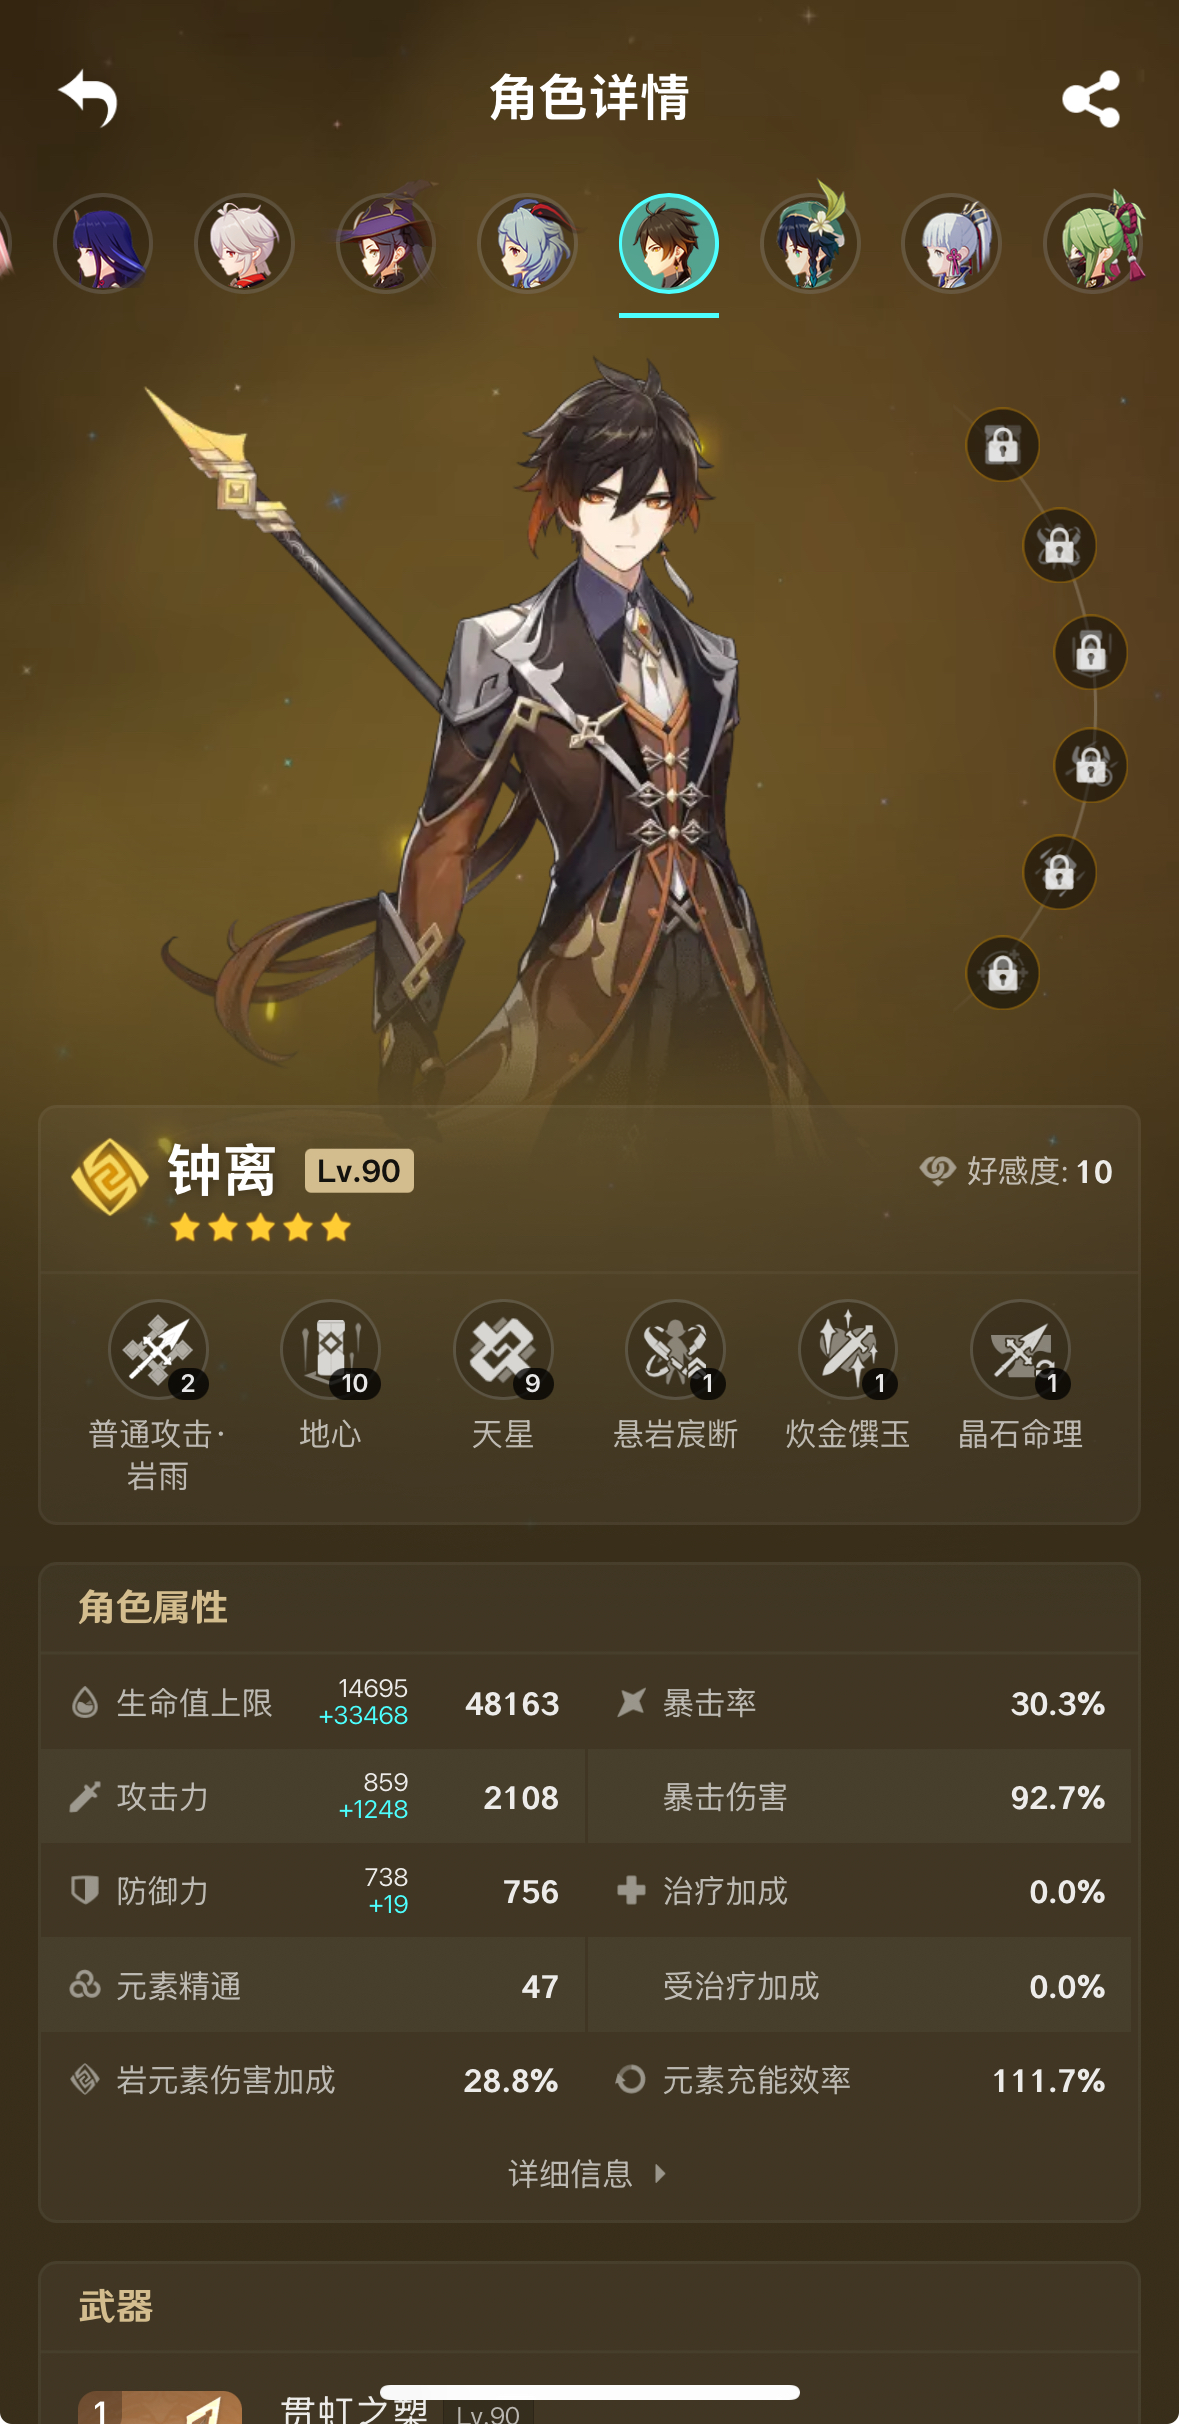Open 普通攻击·岩雨 talent icon
Viewport: 1179px width, 2424px height.
158,1349
